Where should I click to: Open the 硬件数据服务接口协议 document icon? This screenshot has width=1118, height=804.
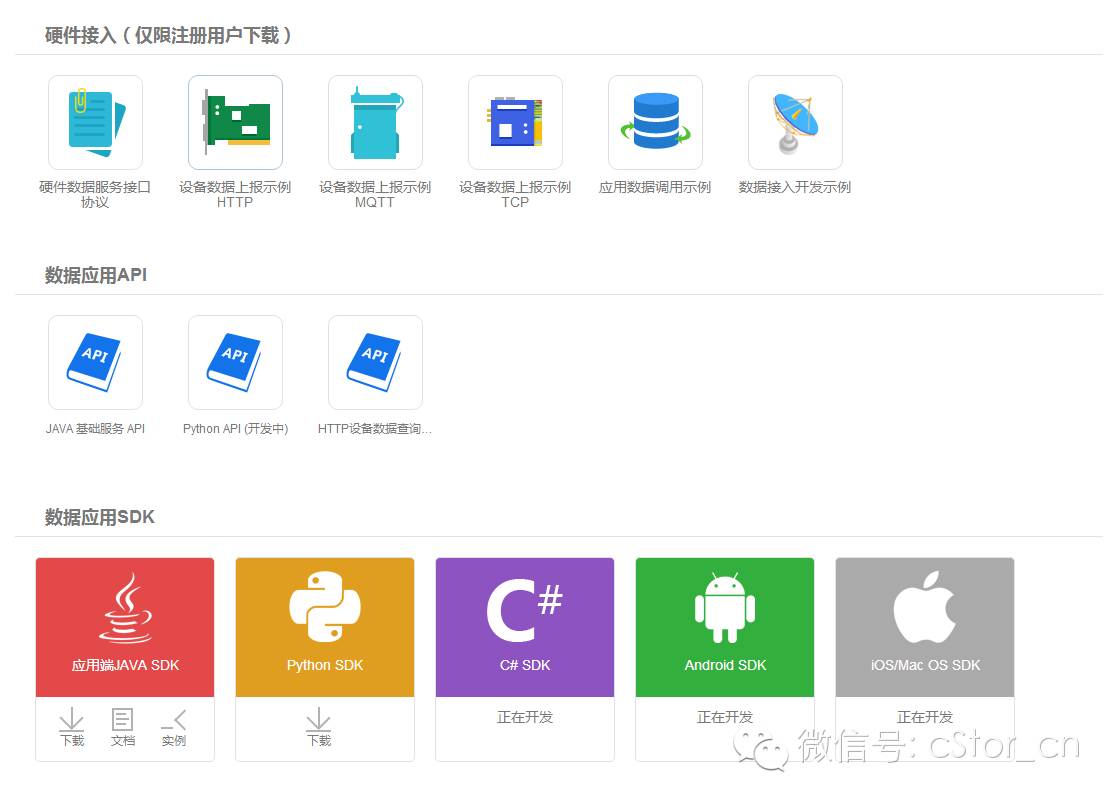pos(96,123)
